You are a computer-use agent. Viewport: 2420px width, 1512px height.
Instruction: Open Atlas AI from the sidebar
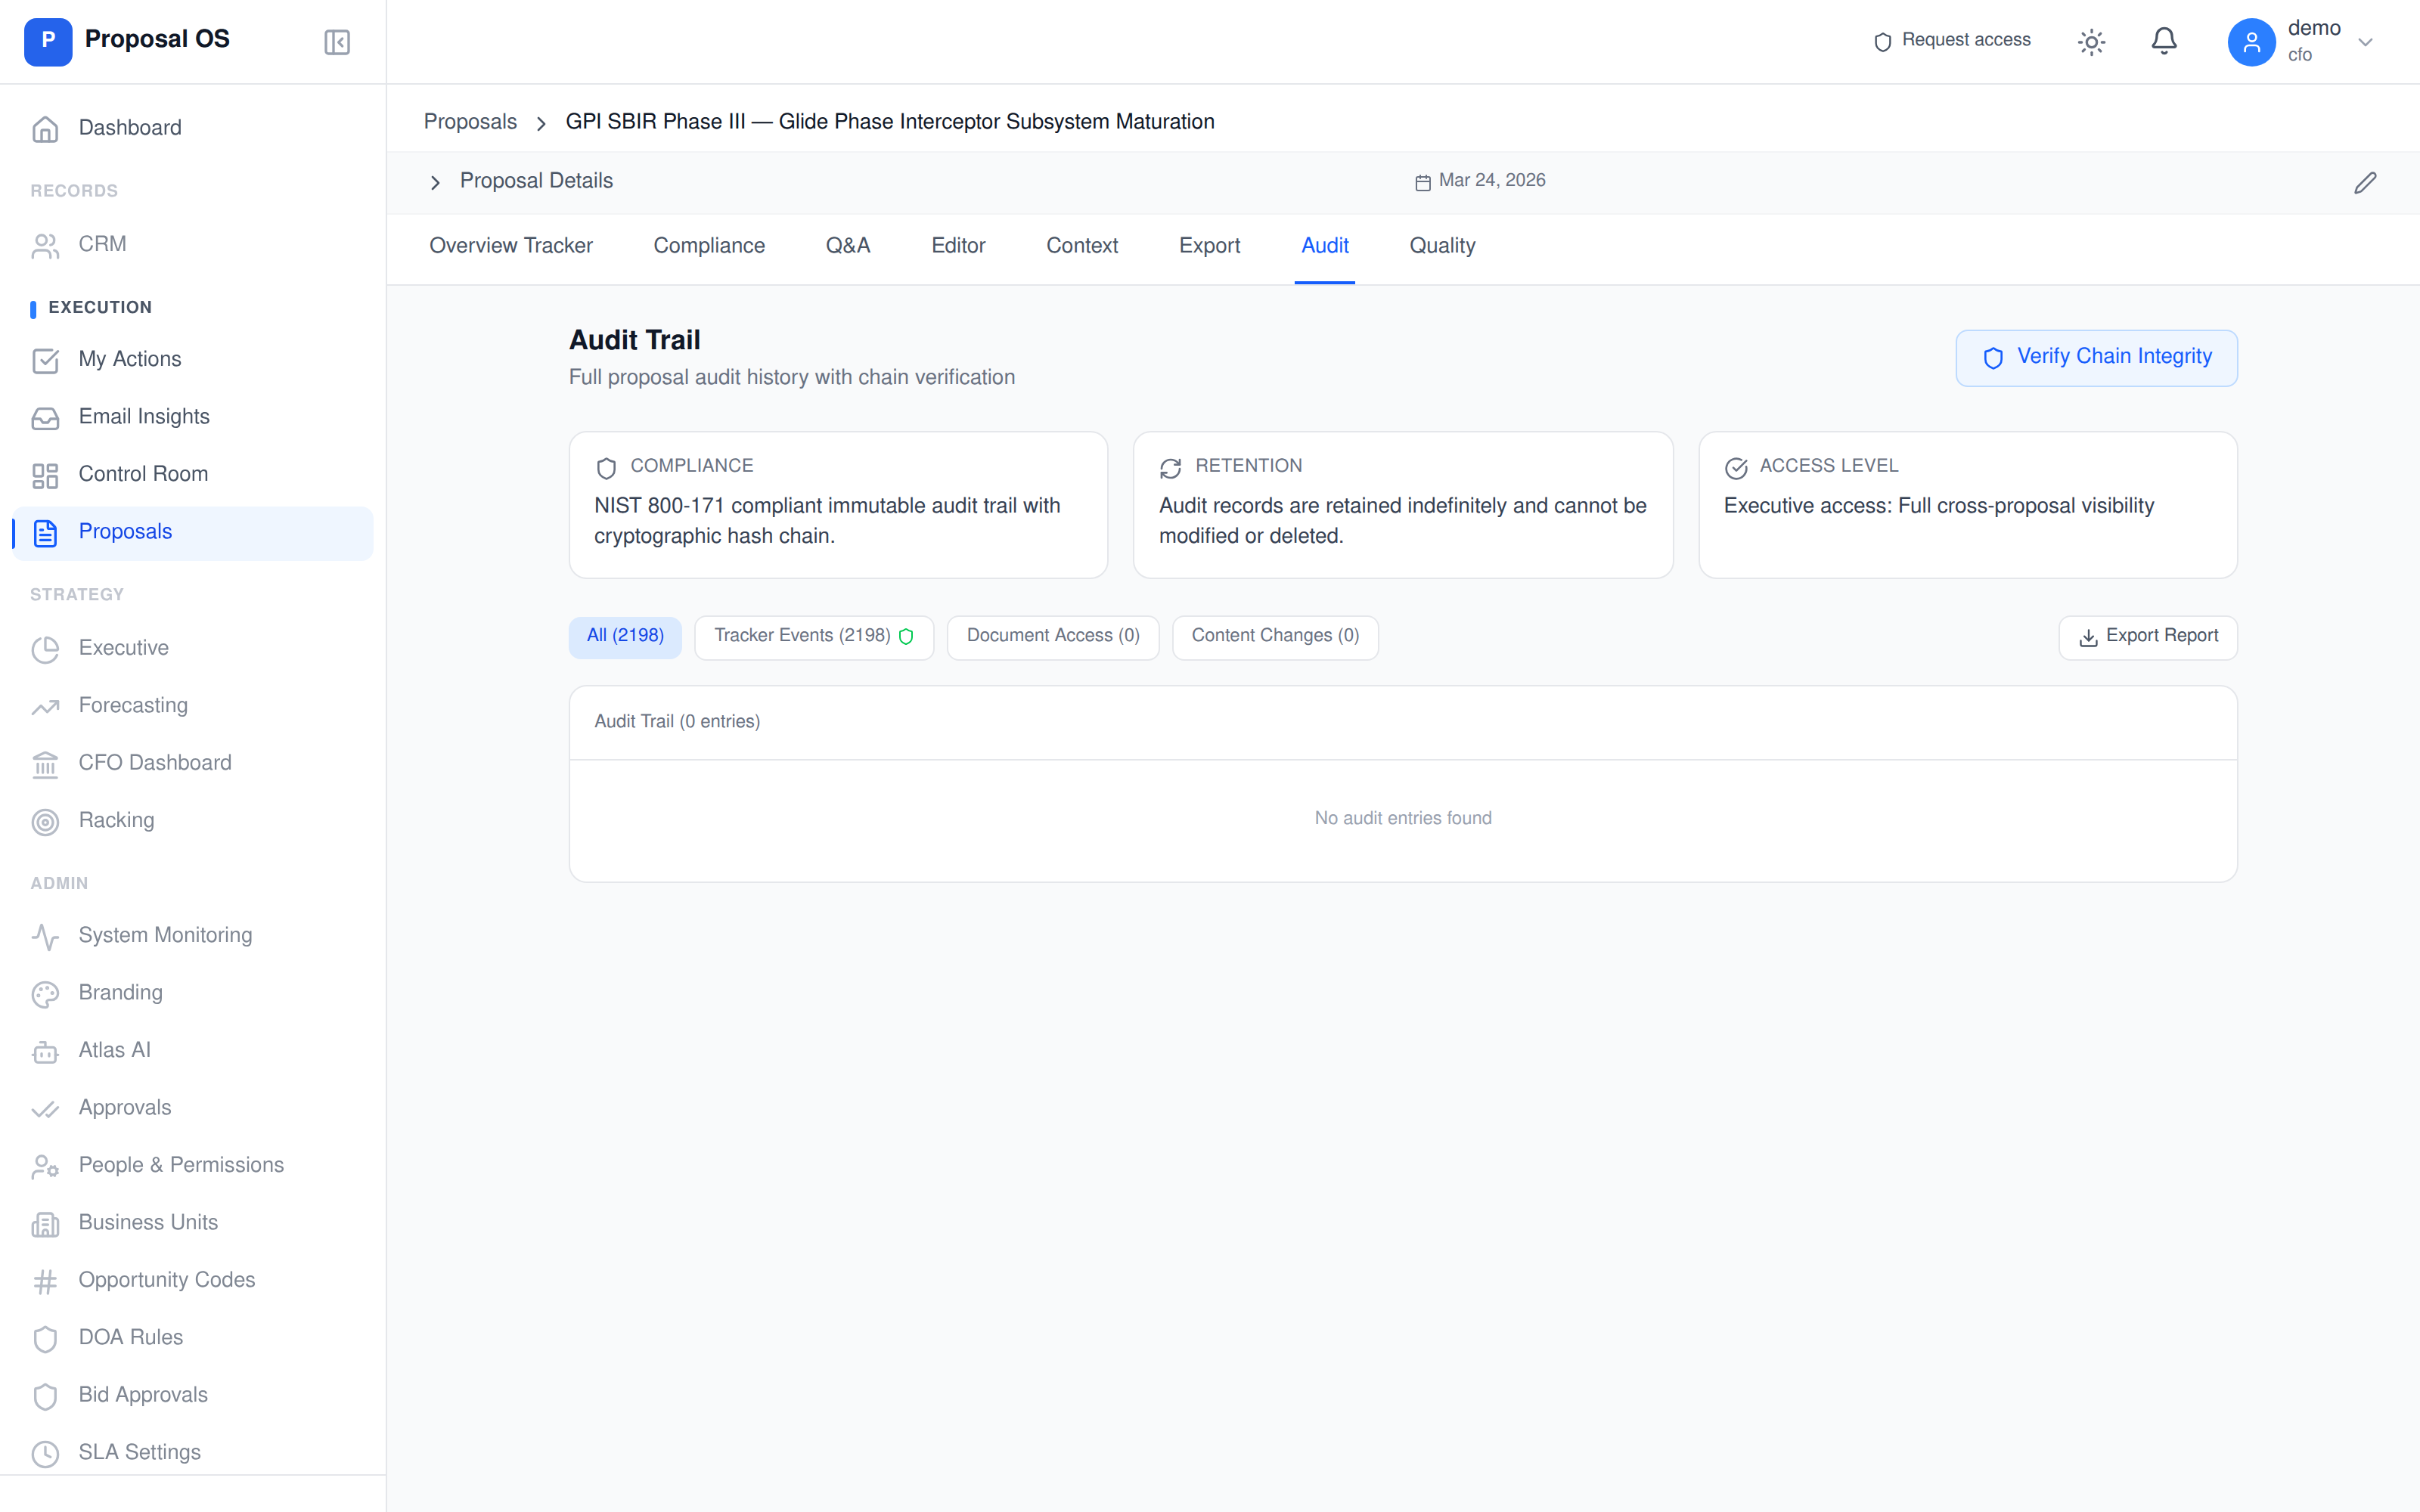(113, 1049)
